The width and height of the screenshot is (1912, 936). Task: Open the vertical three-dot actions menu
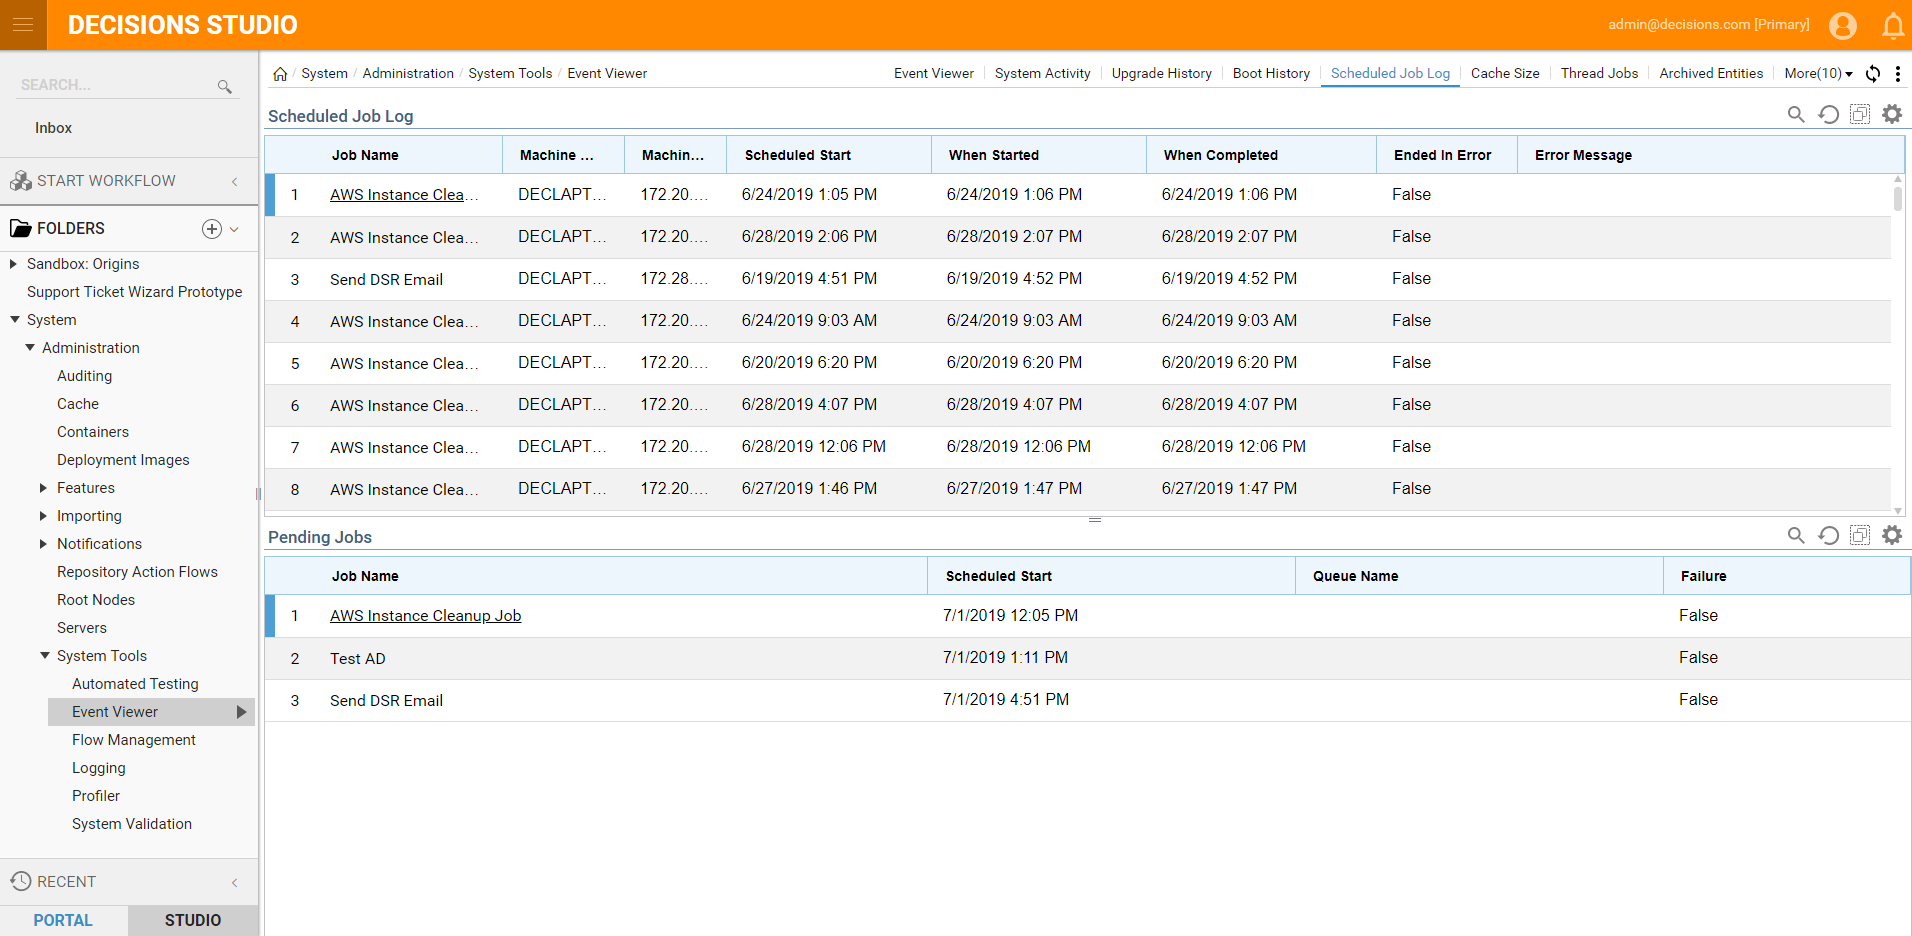1898,73
